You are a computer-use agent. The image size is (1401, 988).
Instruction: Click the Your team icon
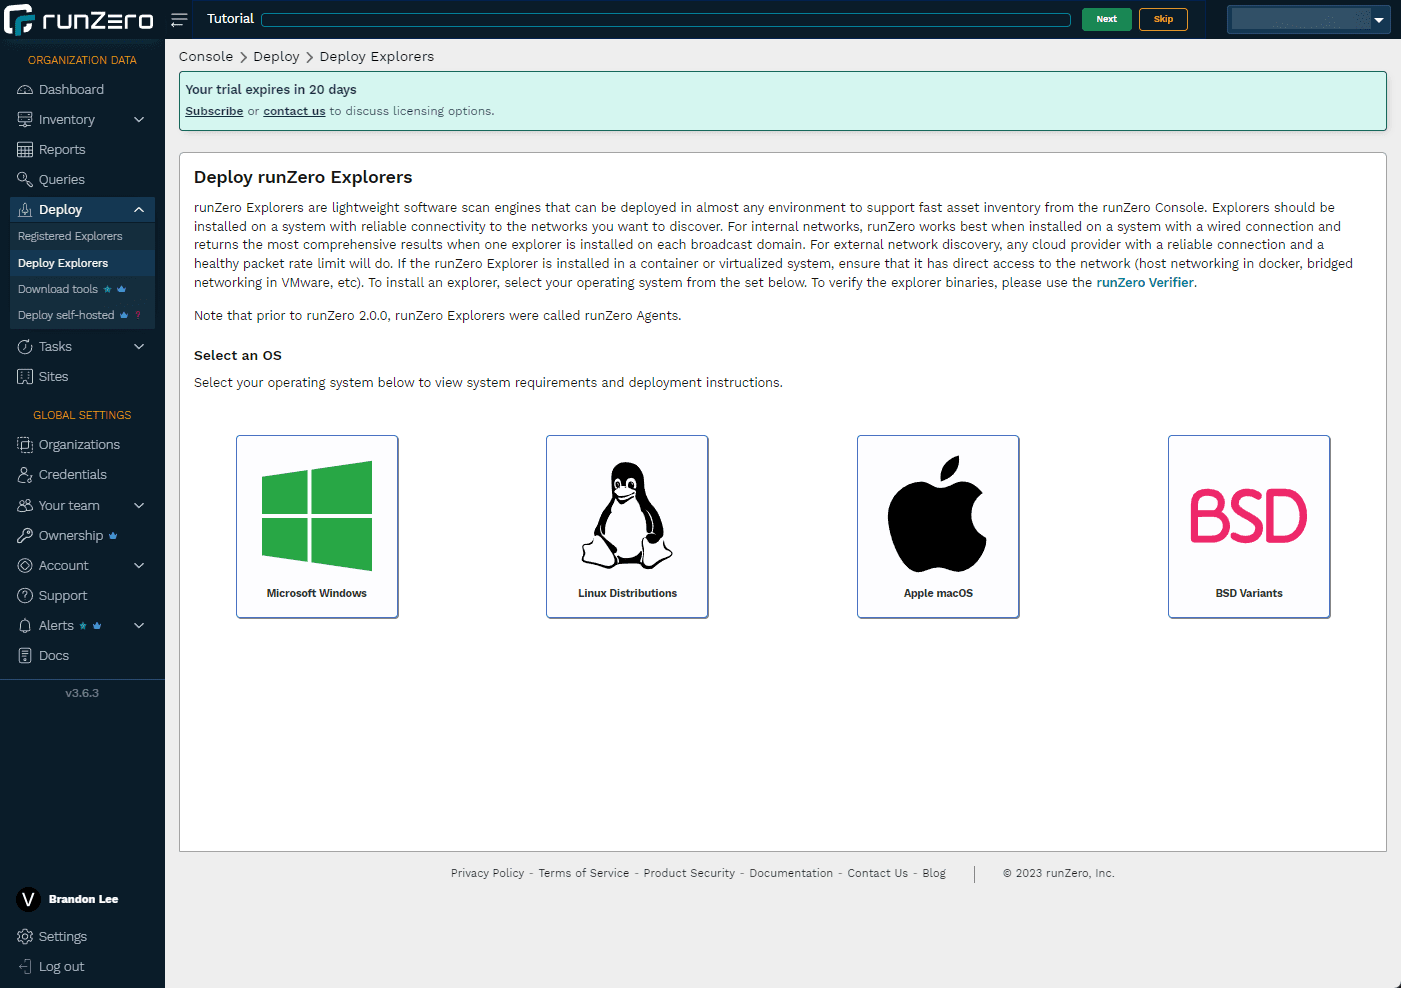tap(25, 506)
